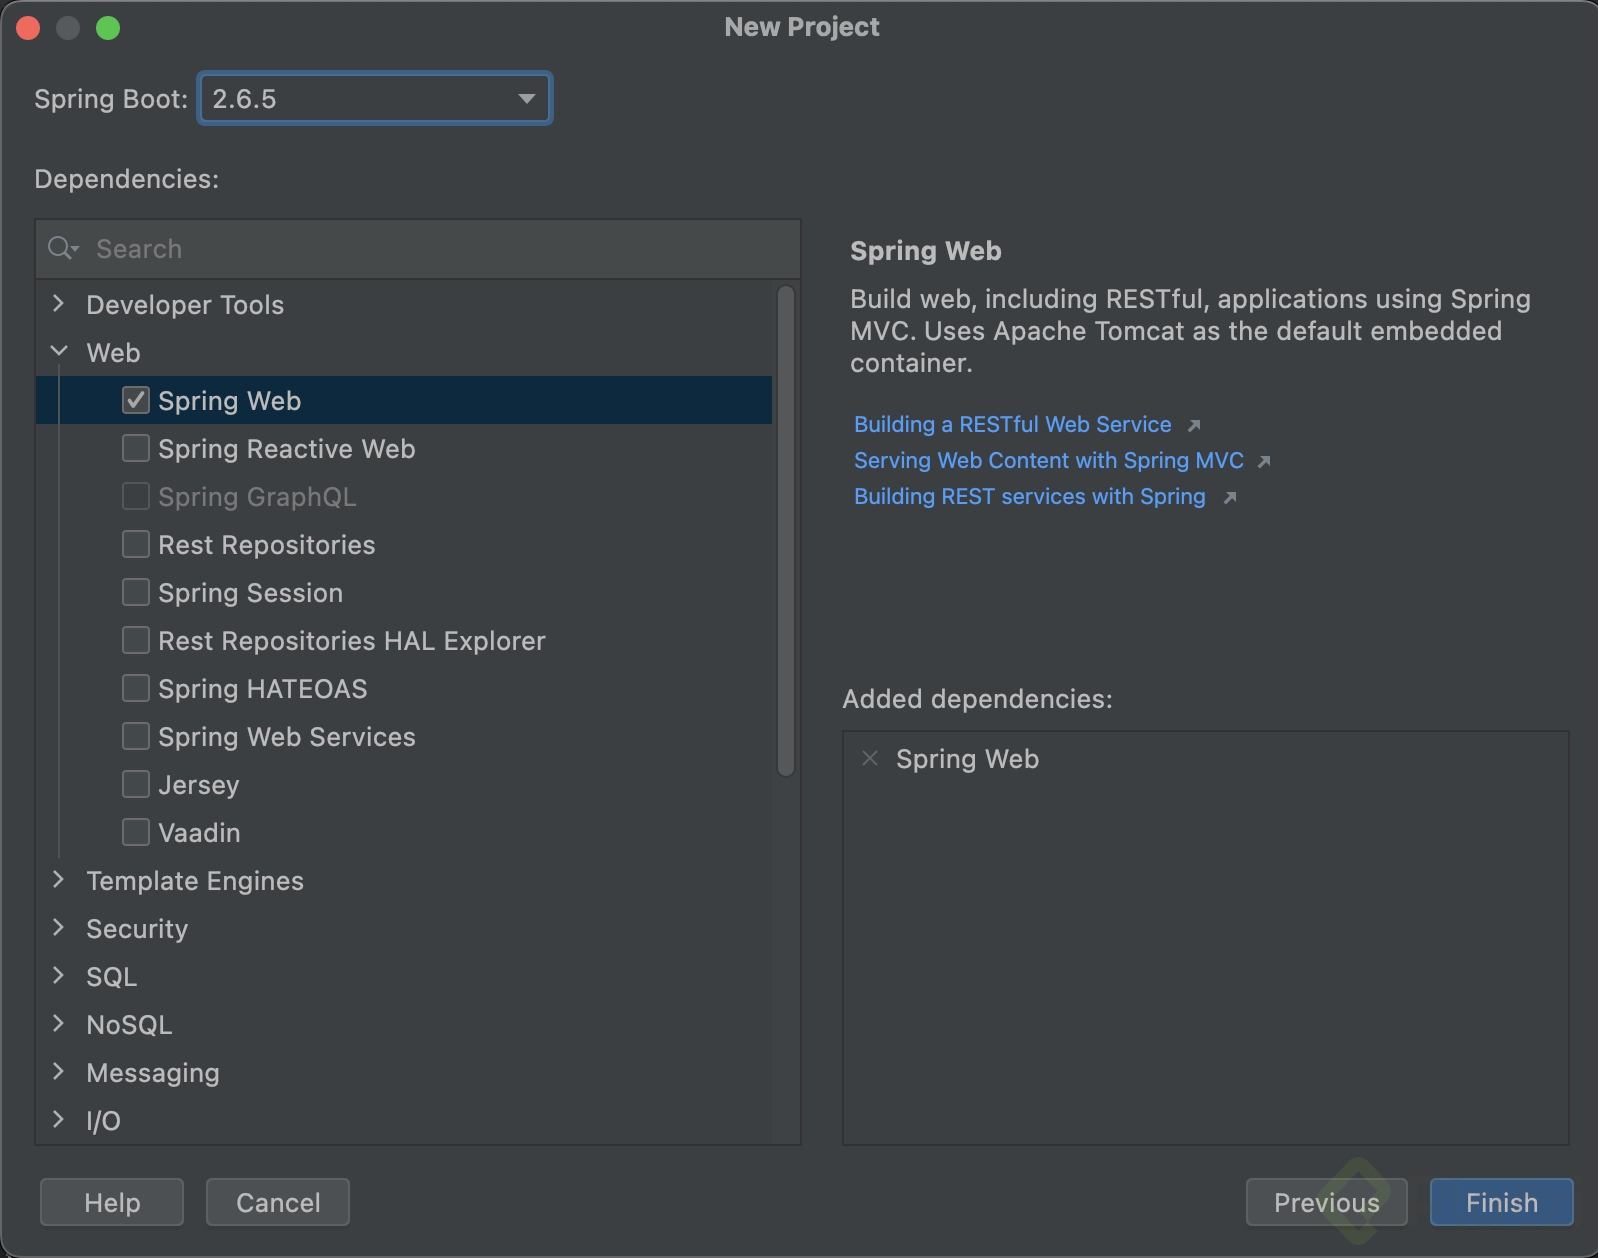Click the red close window button
The image size is (1598, 1258).
tap(28, 28)
